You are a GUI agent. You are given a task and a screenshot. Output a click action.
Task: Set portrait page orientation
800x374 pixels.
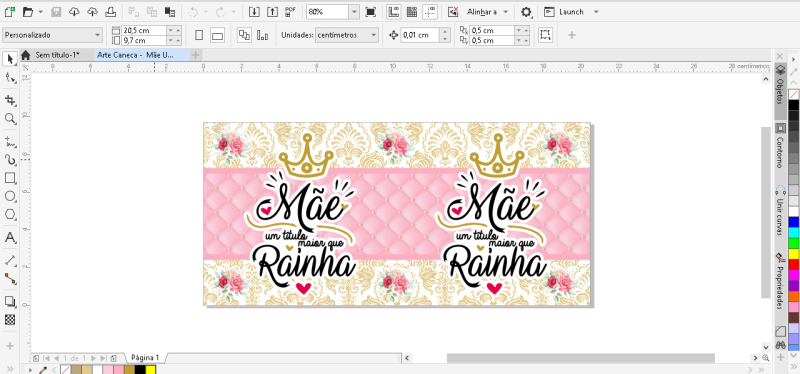pyautogui.click(x=199, y=35)
